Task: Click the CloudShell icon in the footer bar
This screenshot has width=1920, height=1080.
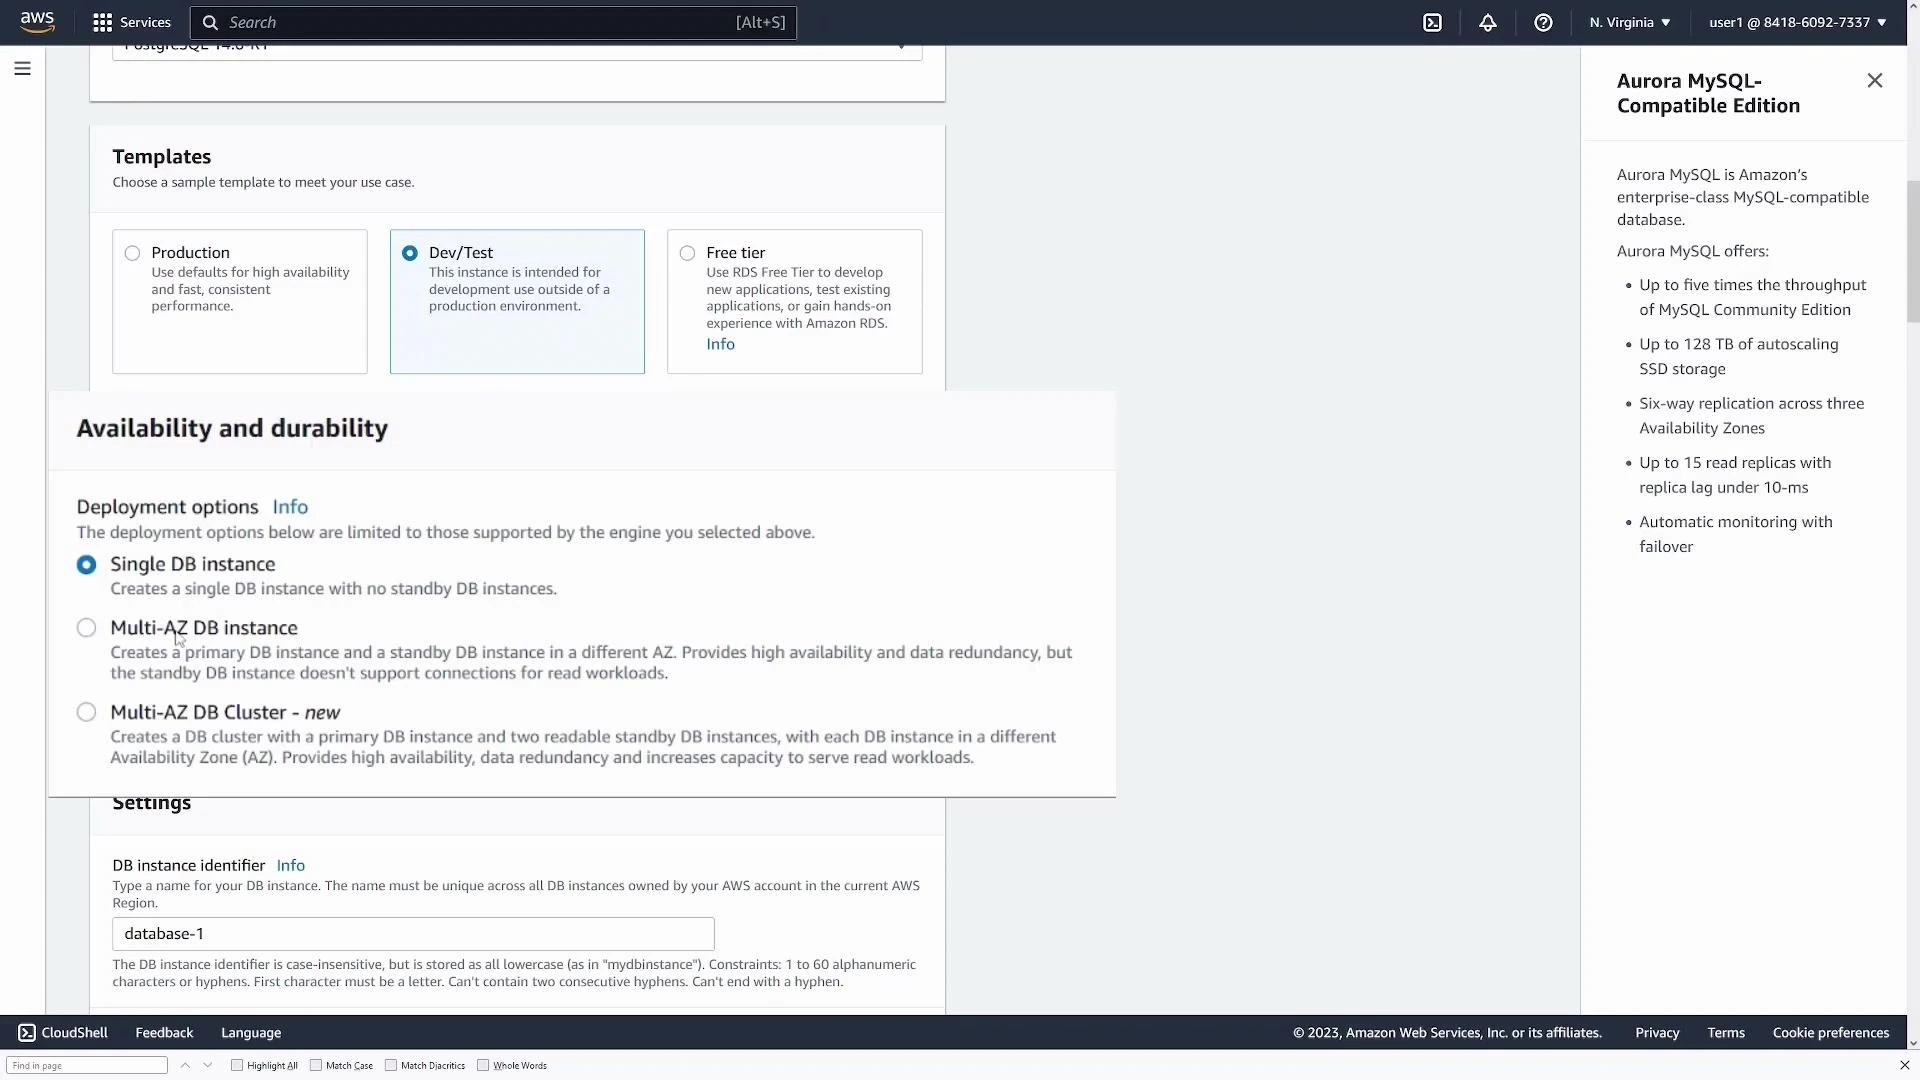Action: click(x=27, y=1032)
